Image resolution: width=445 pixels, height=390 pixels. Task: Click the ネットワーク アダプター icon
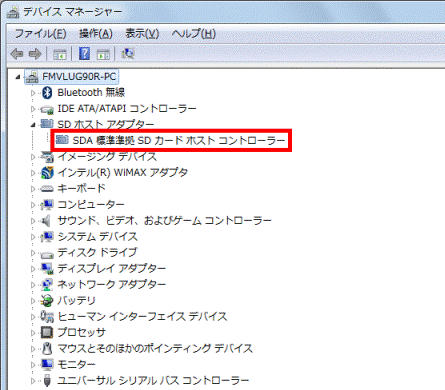(x=47, y=285)
